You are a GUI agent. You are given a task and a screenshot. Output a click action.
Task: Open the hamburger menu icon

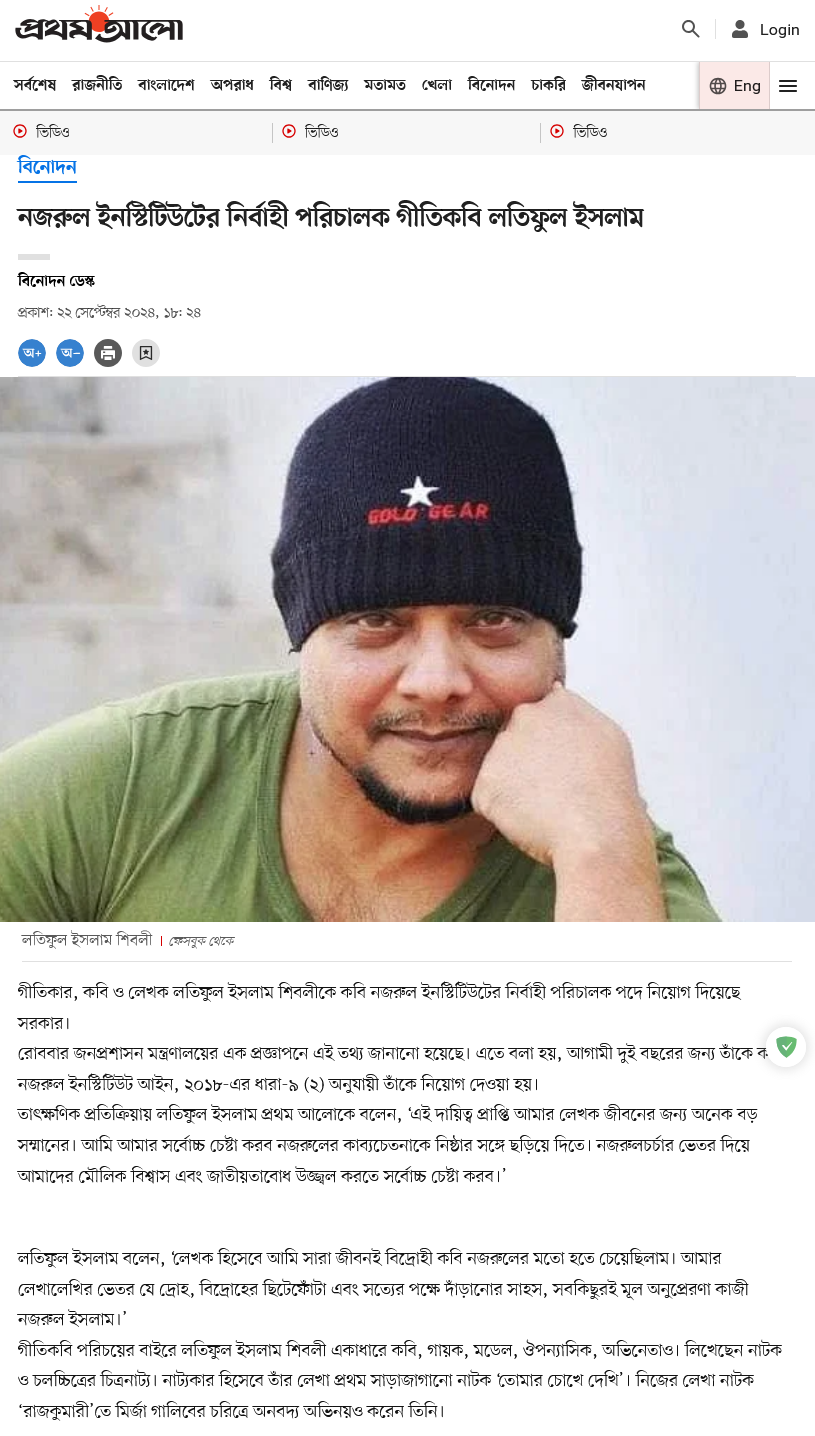788,86
